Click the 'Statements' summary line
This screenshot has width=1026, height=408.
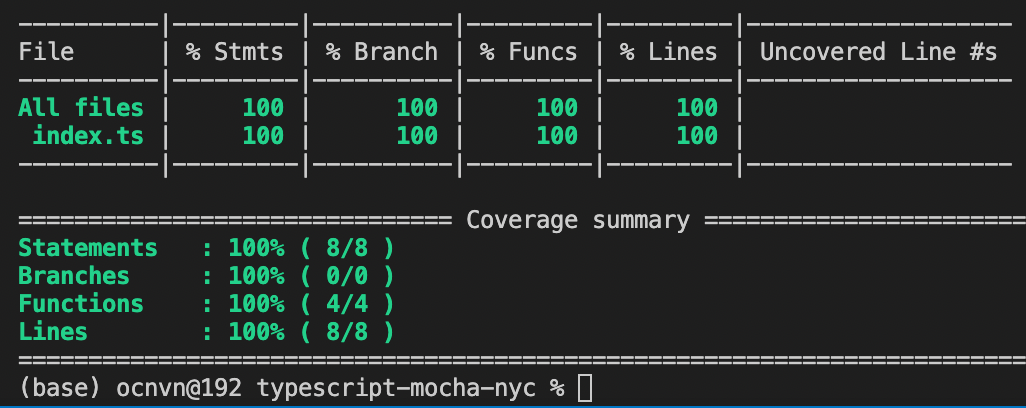pyautogui.click(x=206, y=248)
